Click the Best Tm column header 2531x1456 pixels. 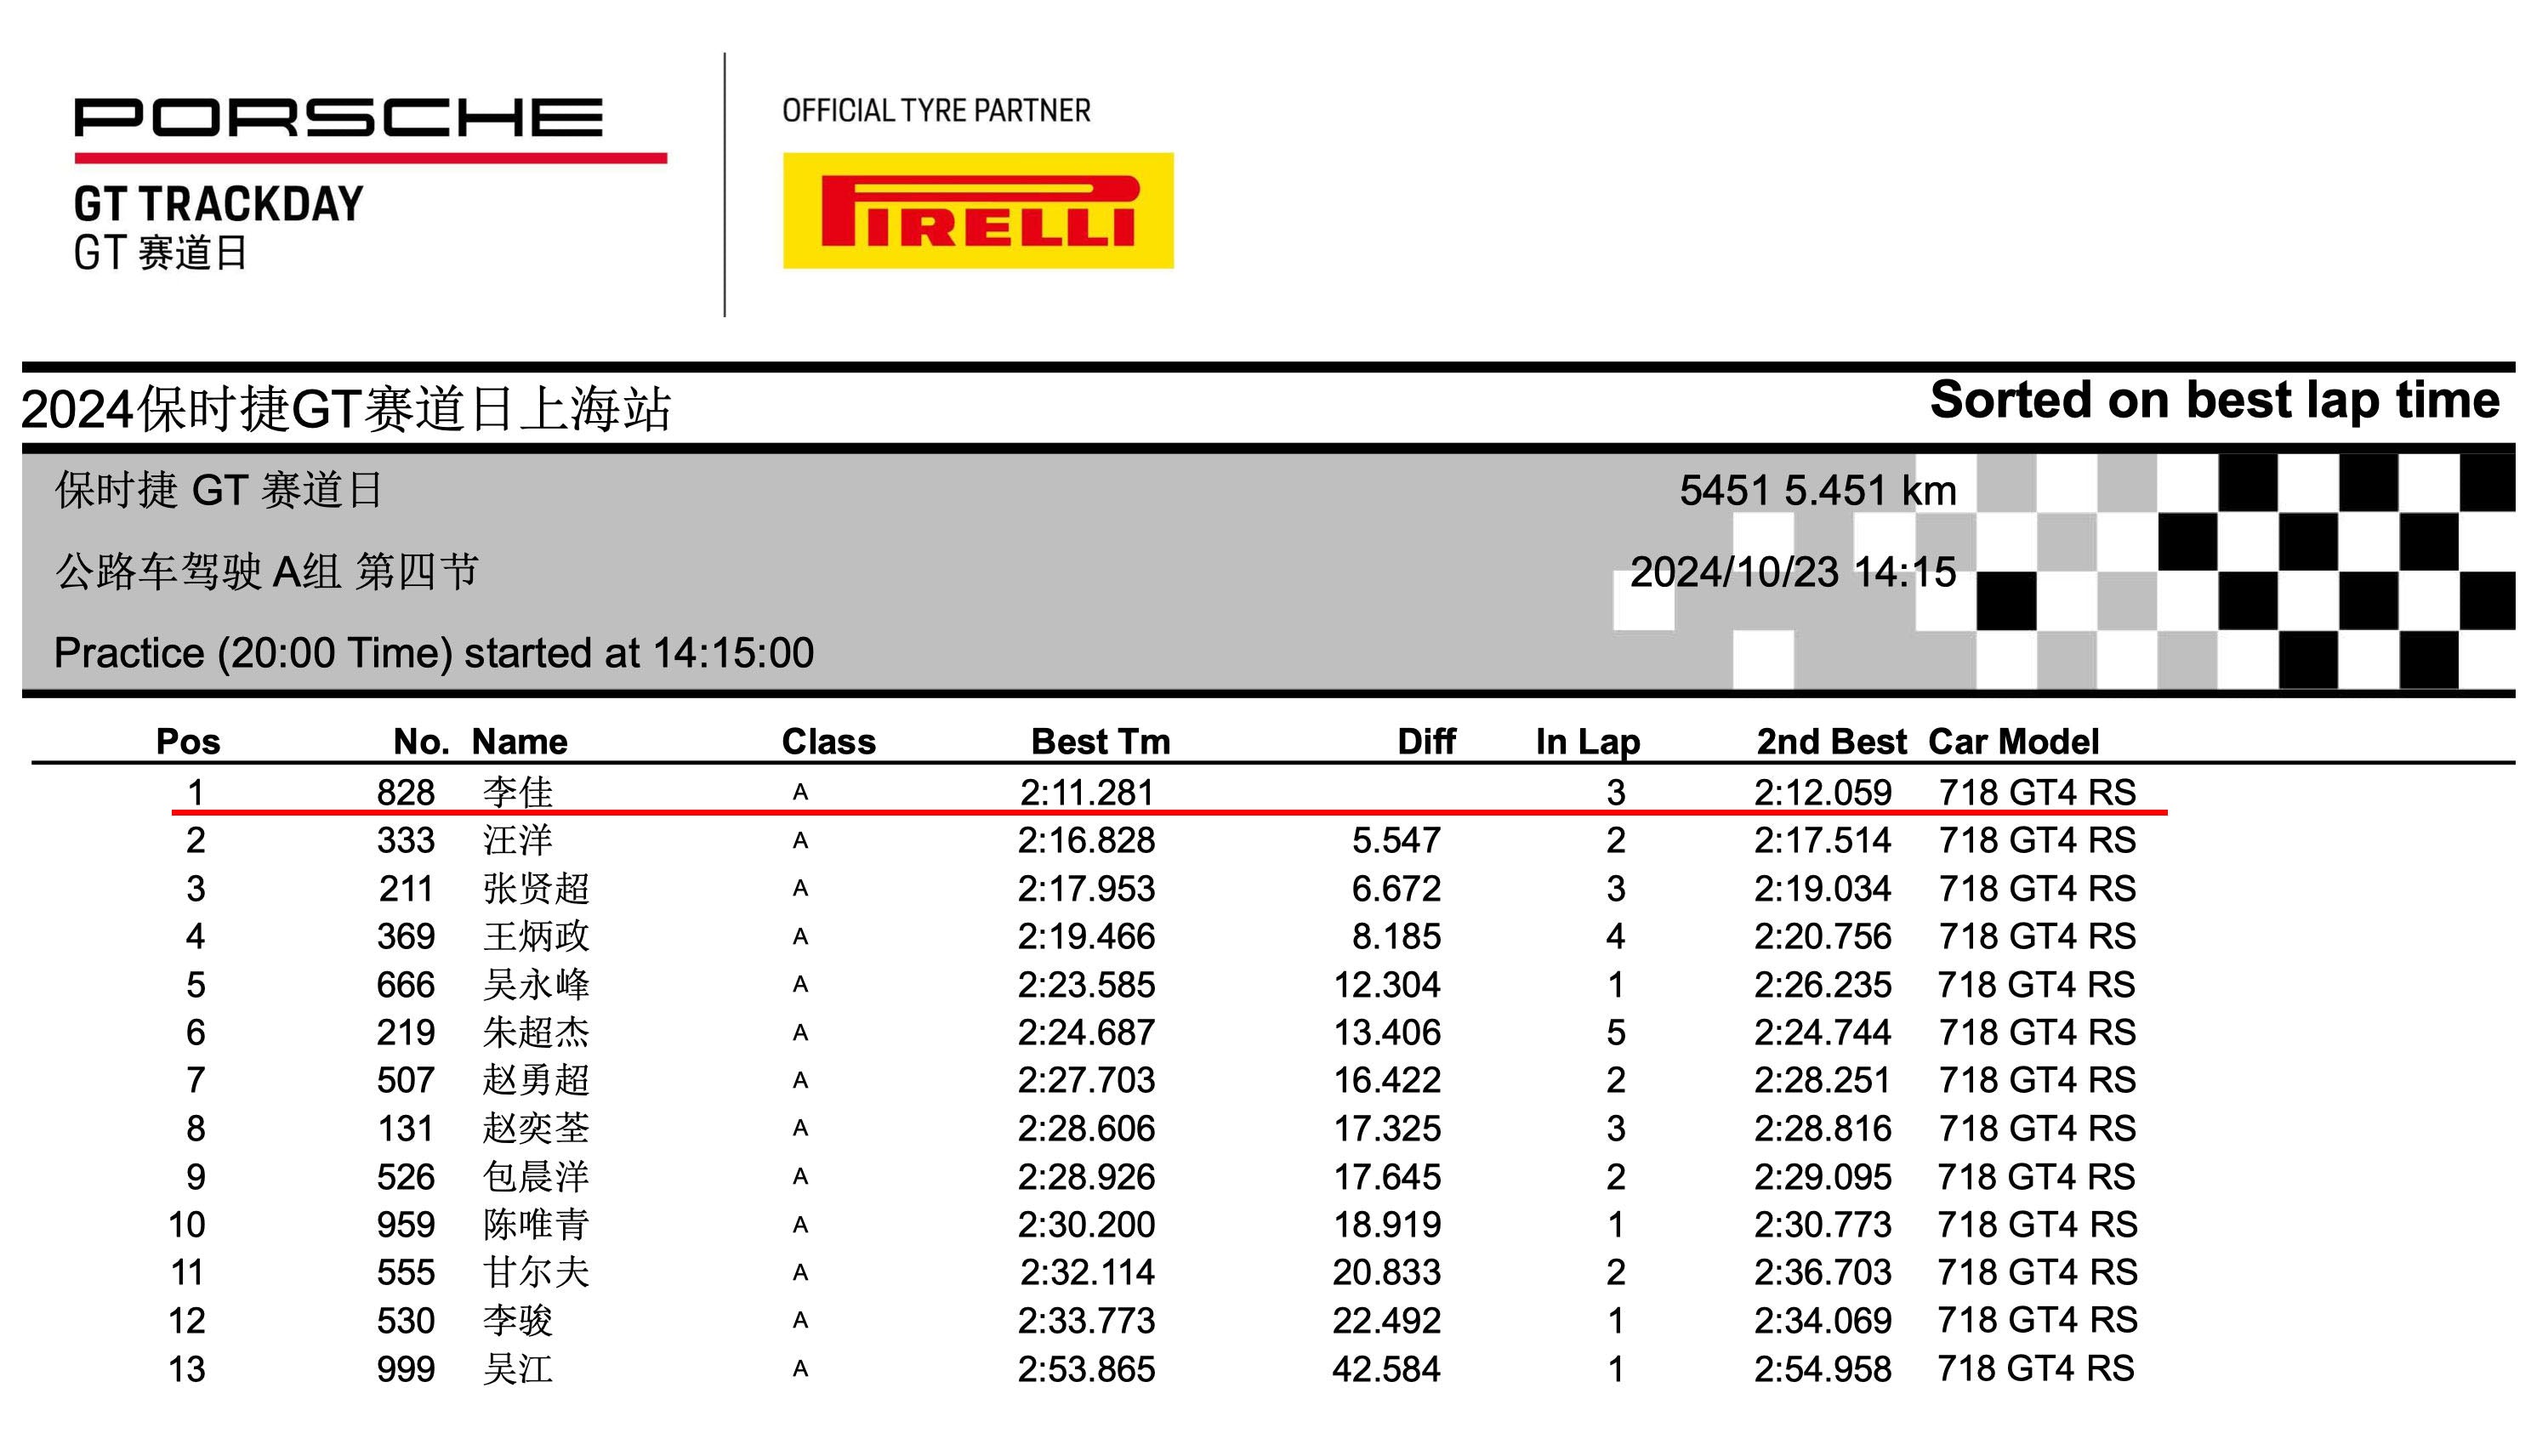(x=1100, y=741)
